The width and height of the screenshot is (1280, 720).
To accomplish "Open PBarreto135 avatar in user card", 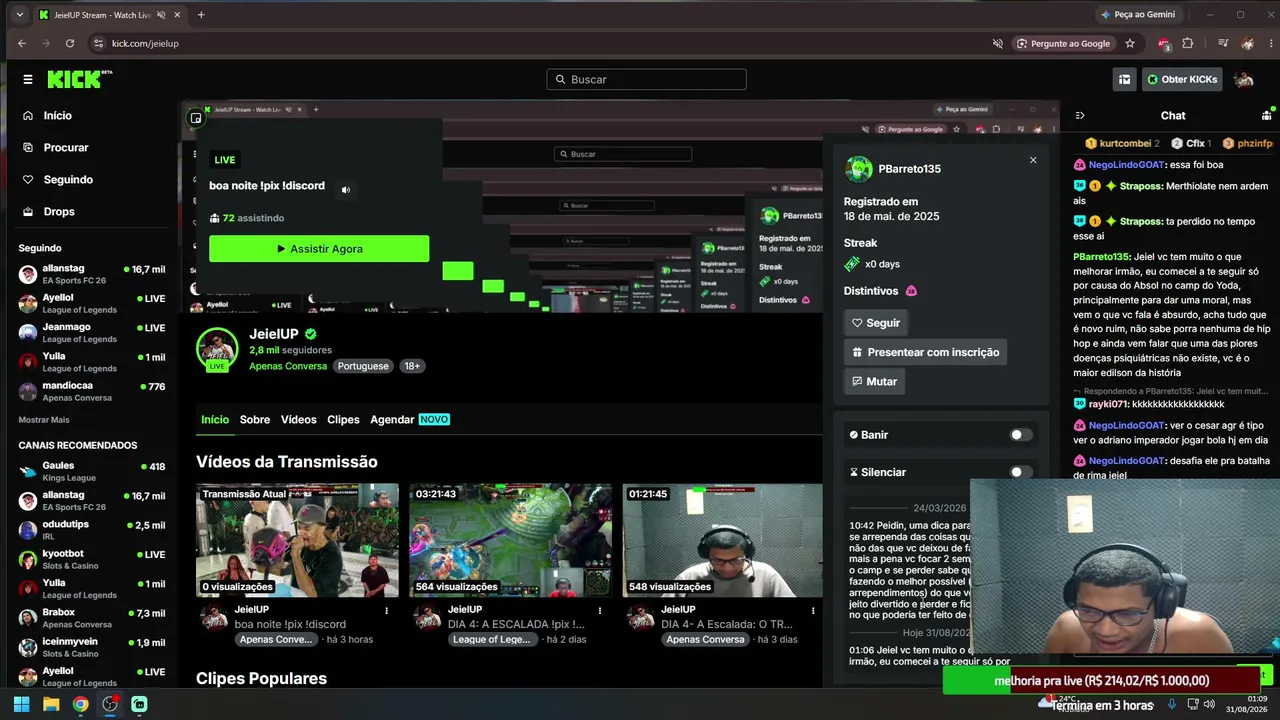I will pos(858,169).
